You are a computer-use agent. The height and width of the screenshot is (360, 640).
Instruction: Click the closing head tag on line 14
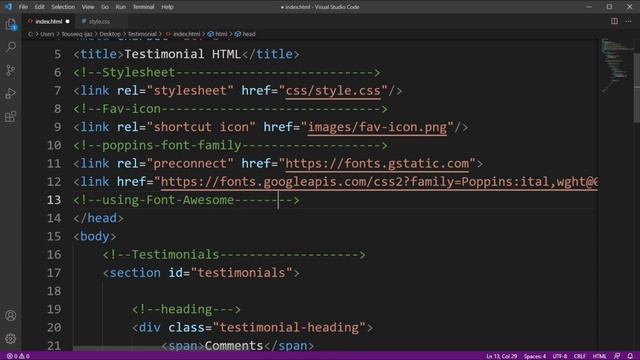tap(98, 218)
